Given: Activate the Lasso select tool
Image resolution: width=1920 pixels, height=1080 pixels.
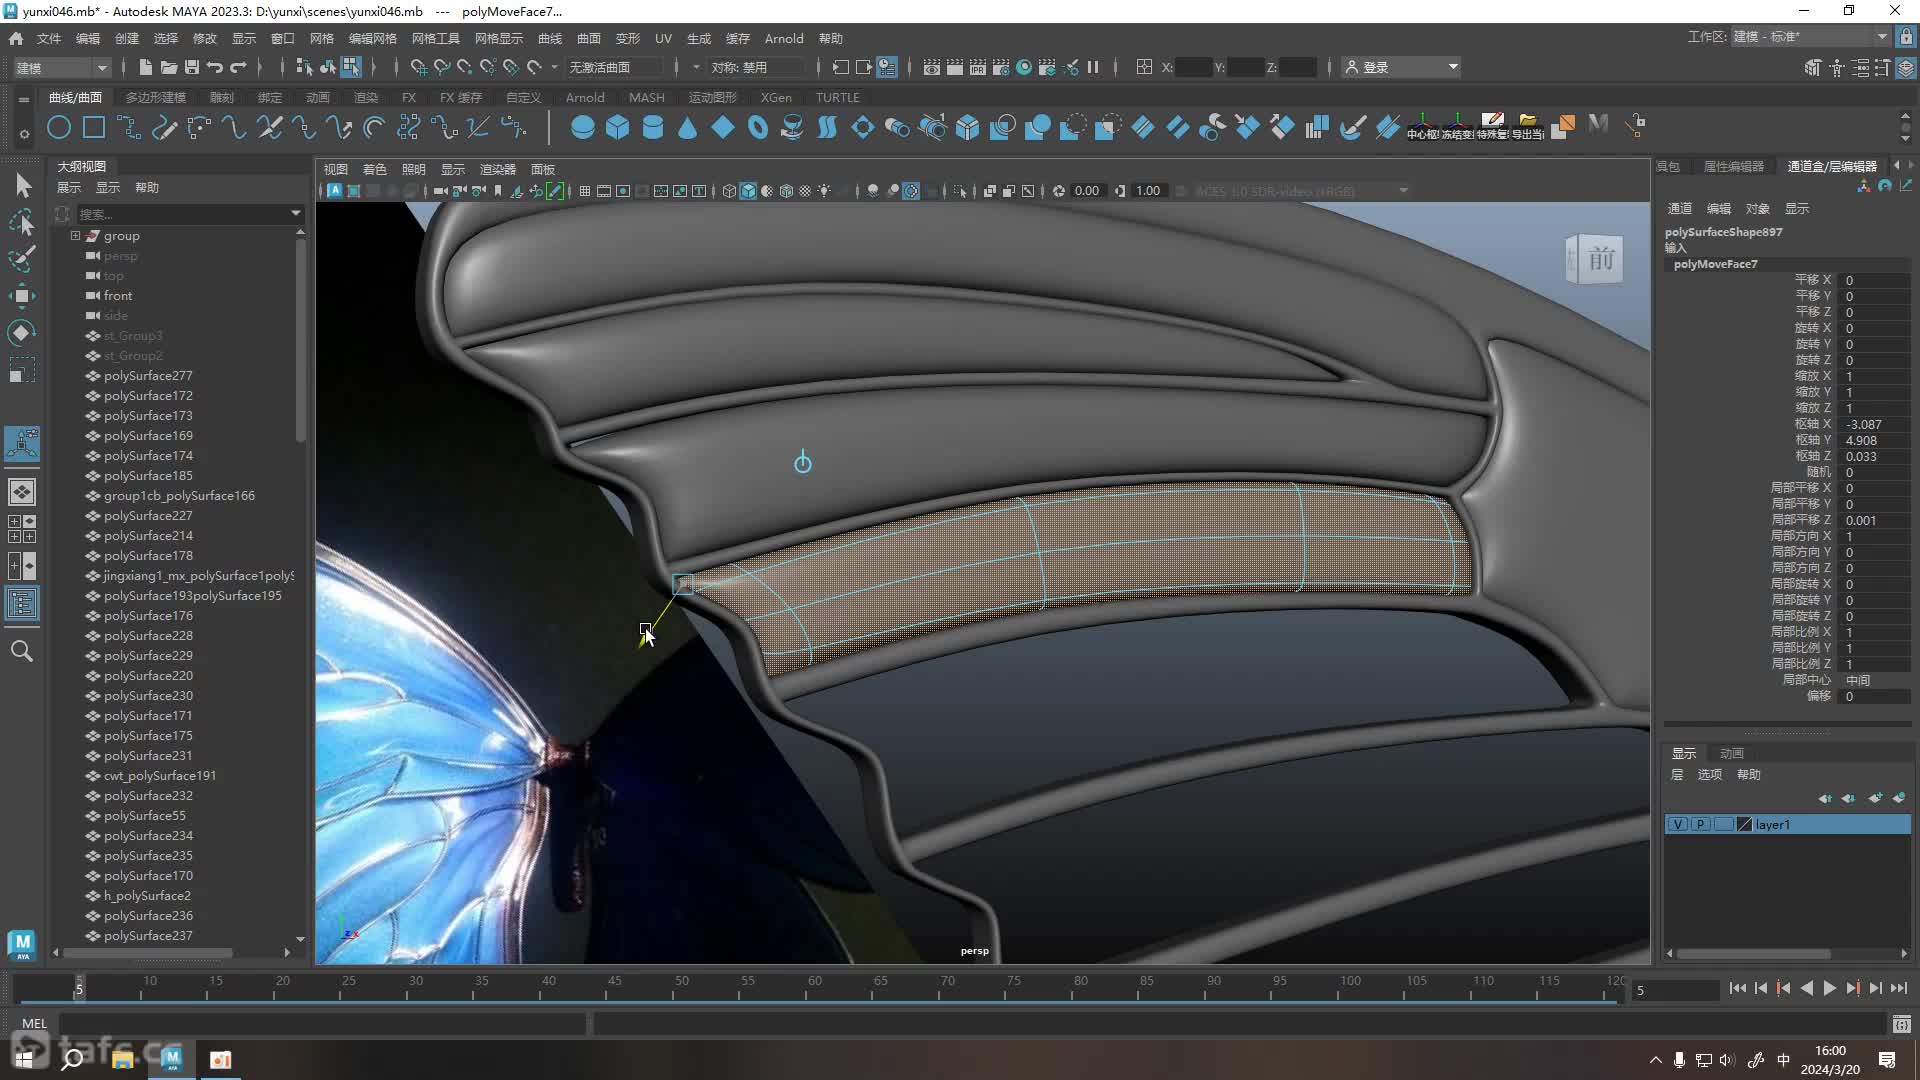Looking at the screenshot, I should point(23,222).
